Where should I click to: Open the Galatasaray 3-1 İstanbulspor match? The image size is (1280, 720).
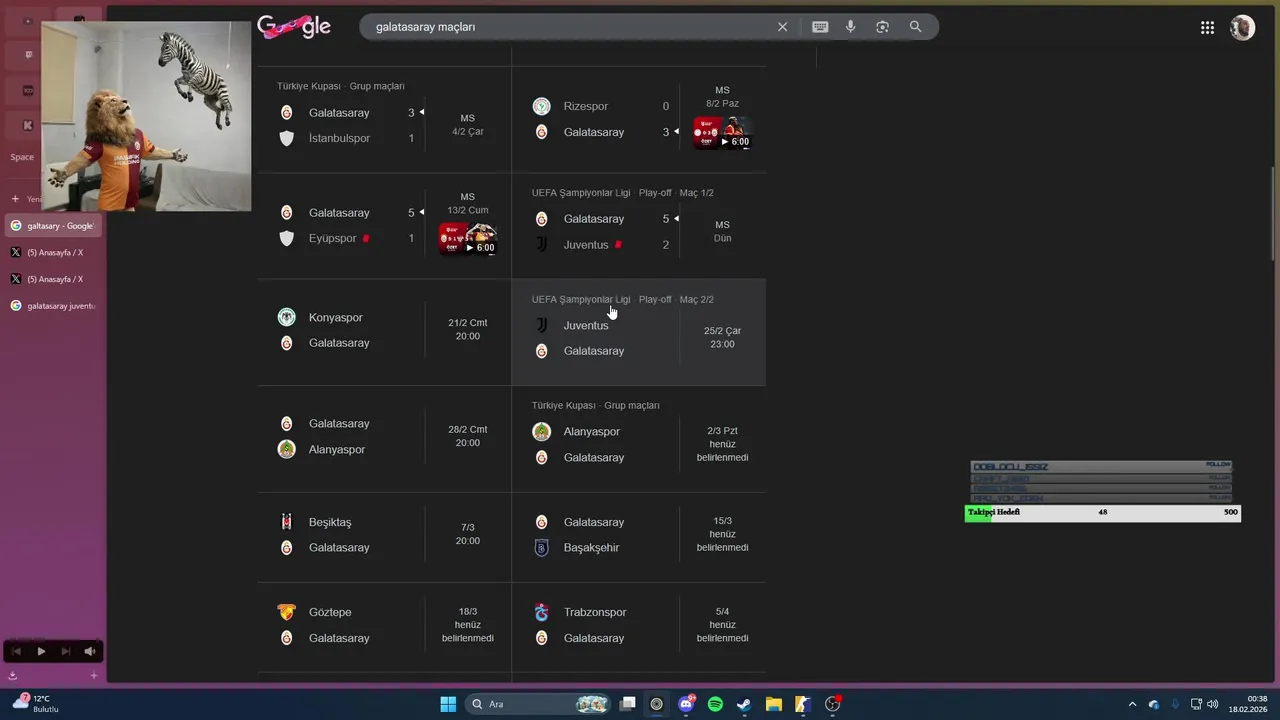coord(384,119)
